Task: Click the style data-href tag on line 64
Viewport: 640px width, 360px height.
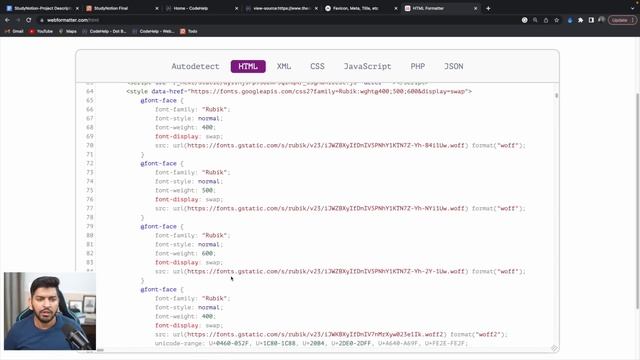Action: (299, 91)
